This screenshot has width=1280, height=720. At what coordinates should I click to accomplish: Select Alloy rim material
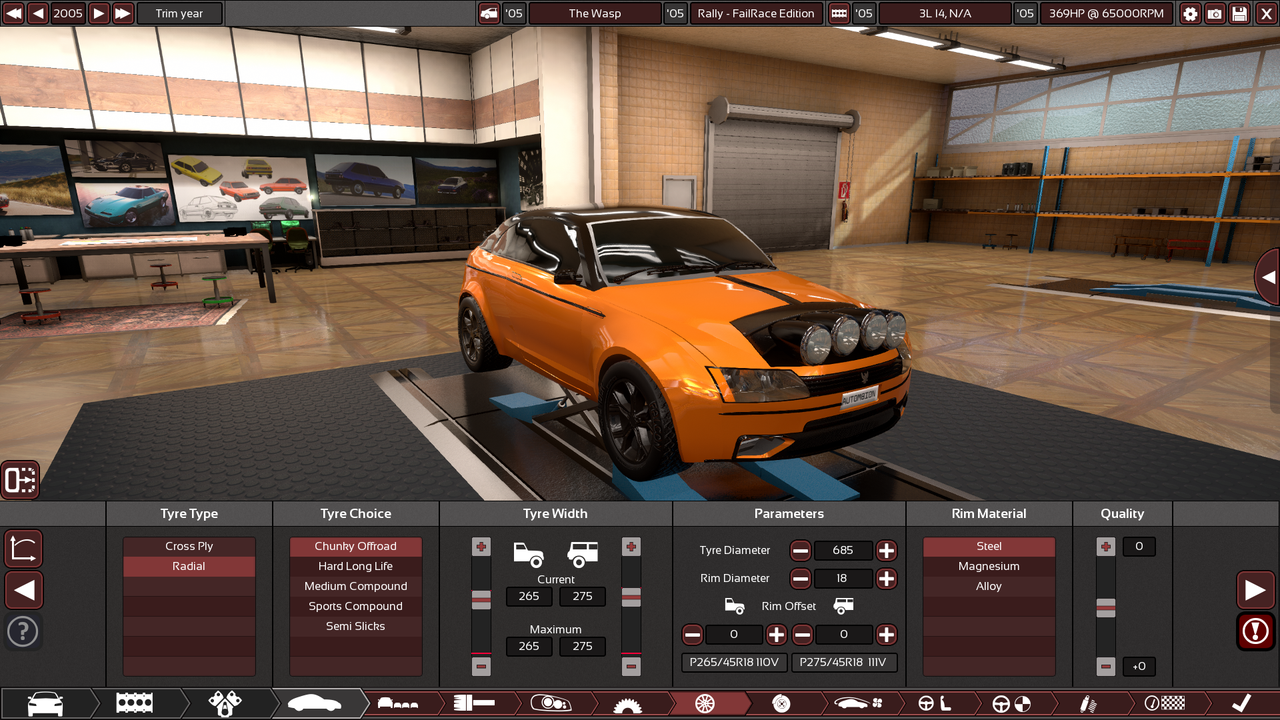click(x=989, y=586)
